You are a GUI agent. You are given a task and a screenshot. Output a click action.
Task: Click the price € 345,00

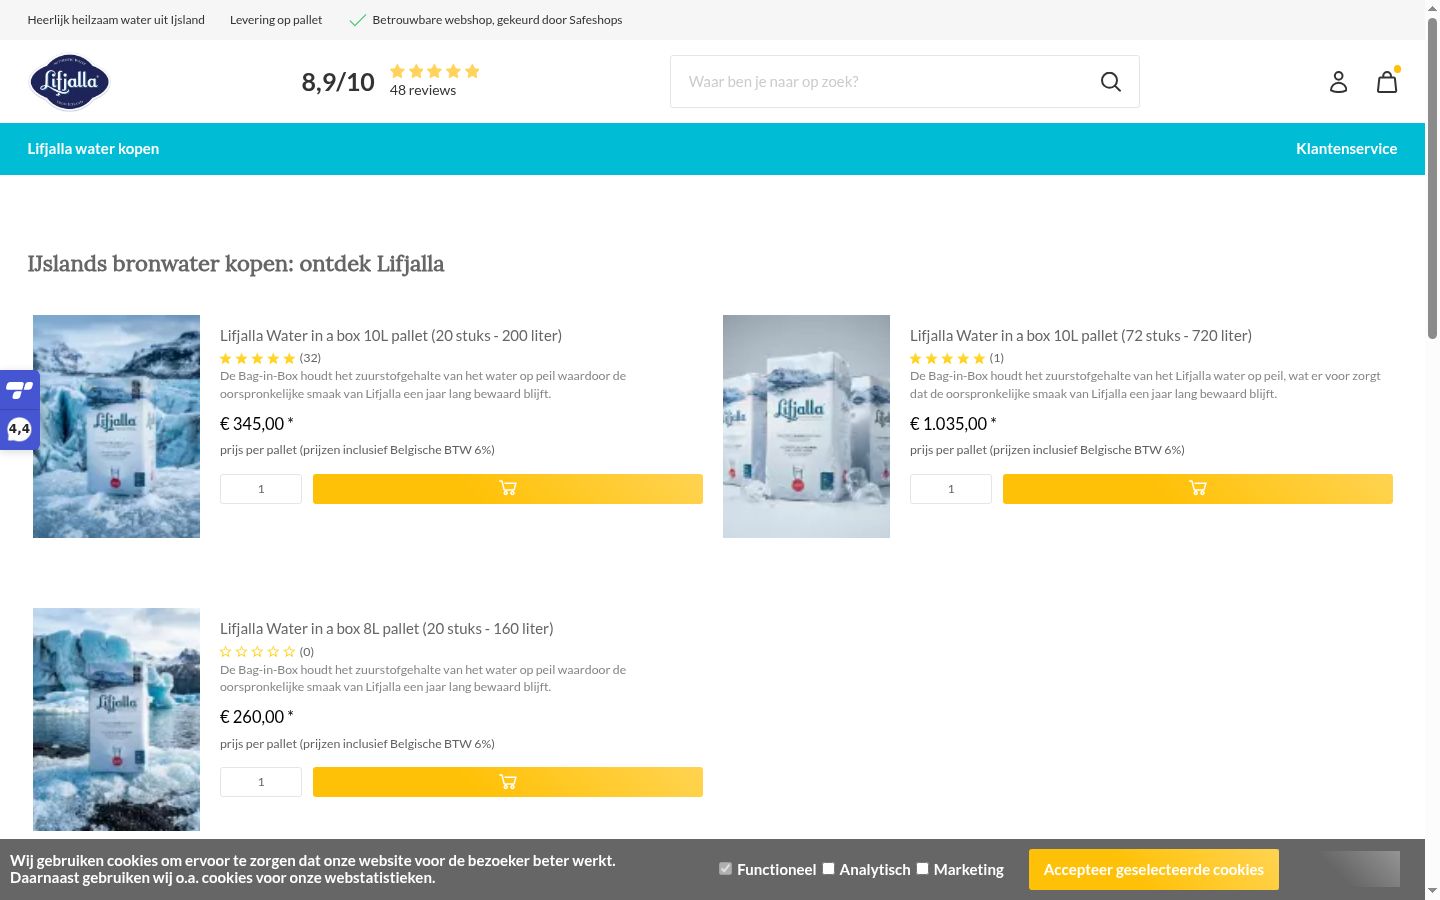point(257,424)
